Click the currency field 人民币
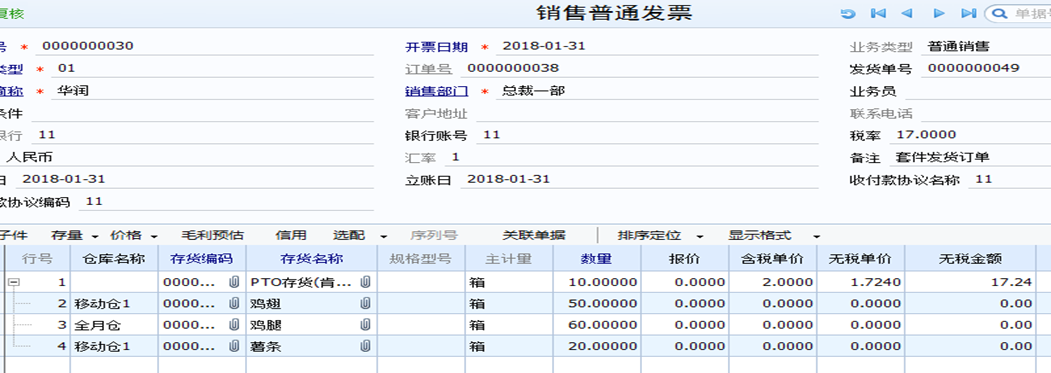This screenshot has height=373, width=1051. [187, 158]
